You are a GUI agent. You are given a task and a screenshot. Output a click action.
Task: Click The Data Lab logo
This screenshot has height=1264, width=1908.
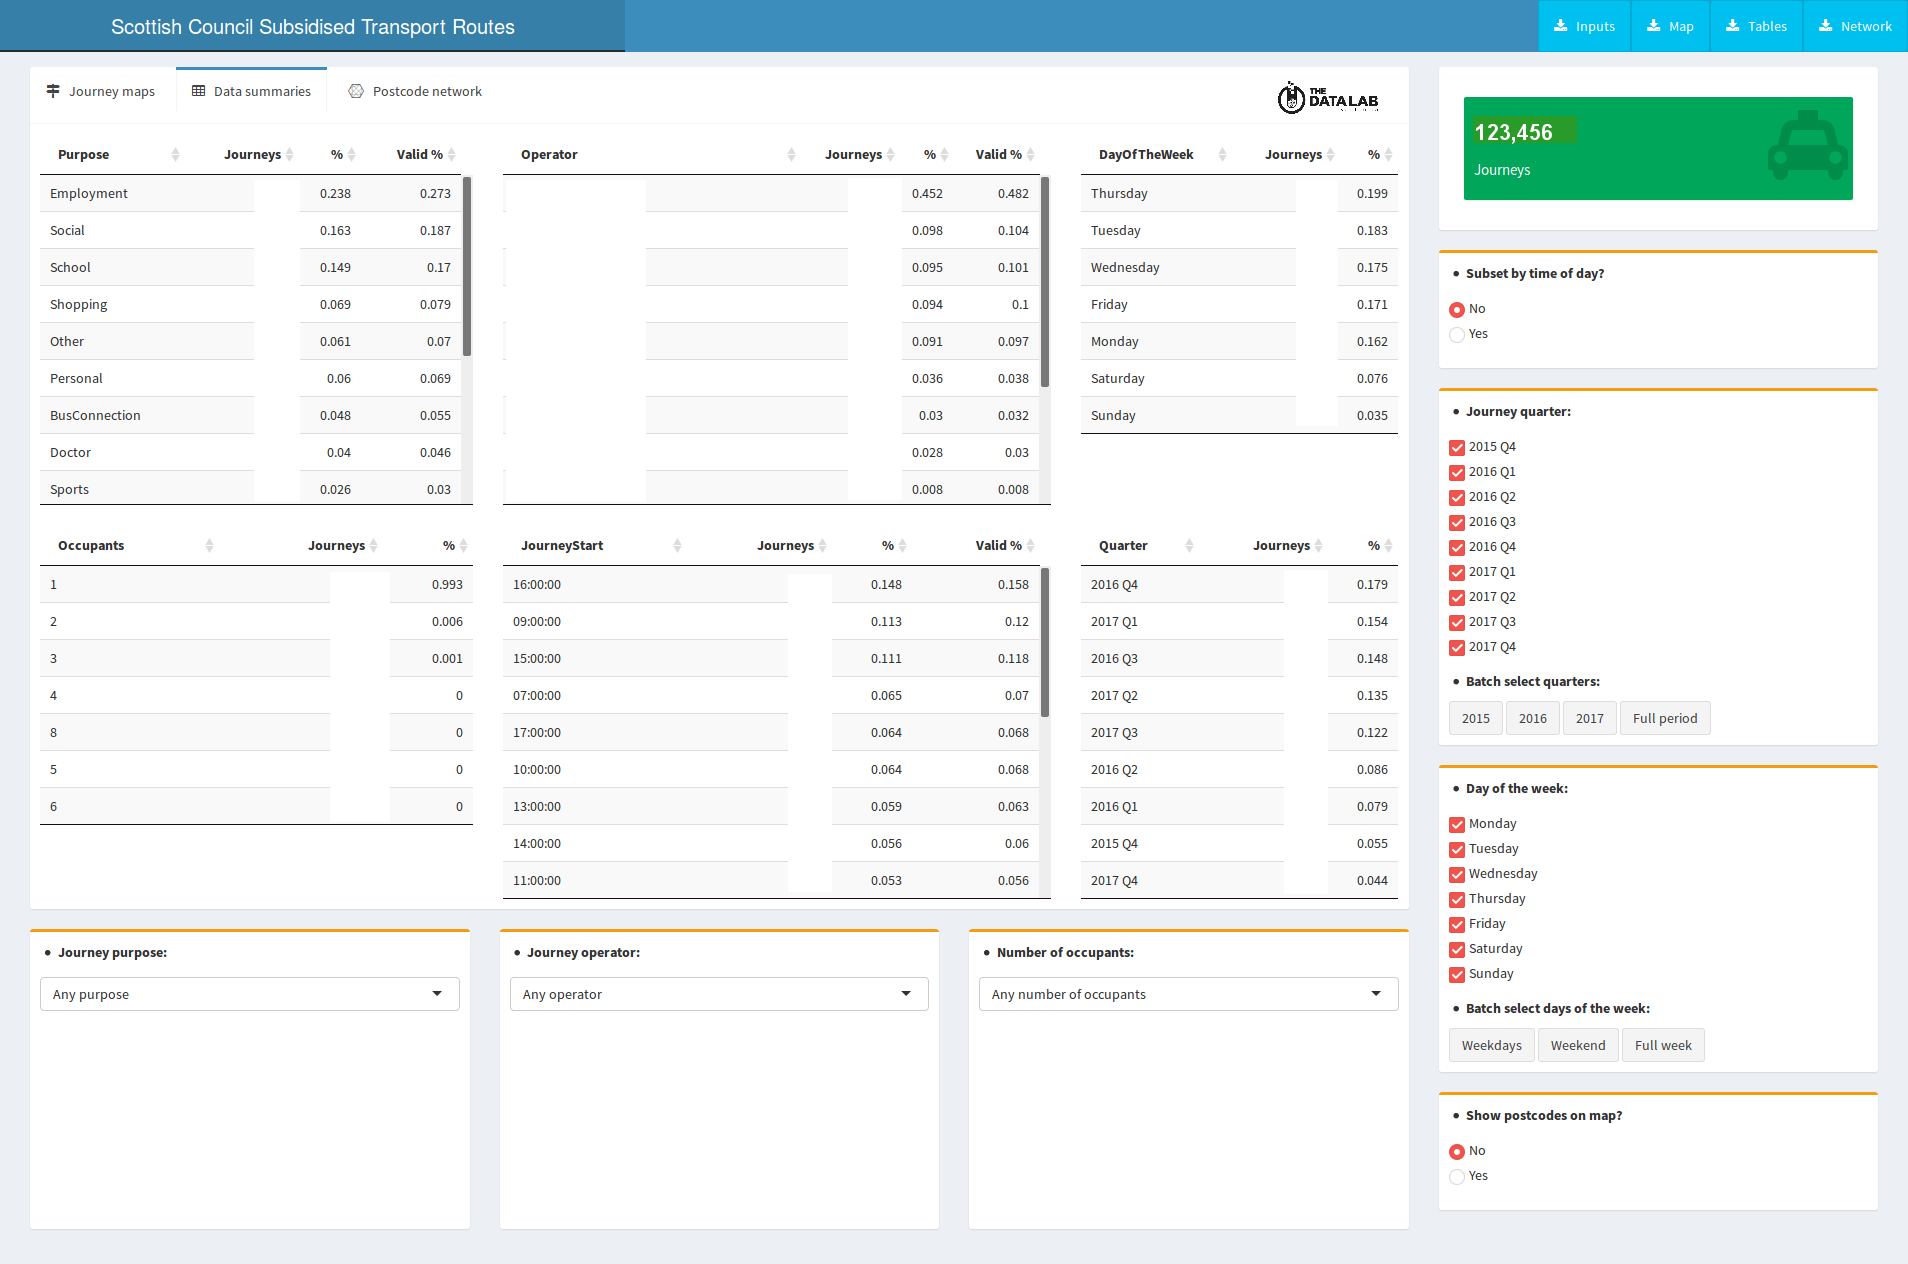click(1328, 98)
